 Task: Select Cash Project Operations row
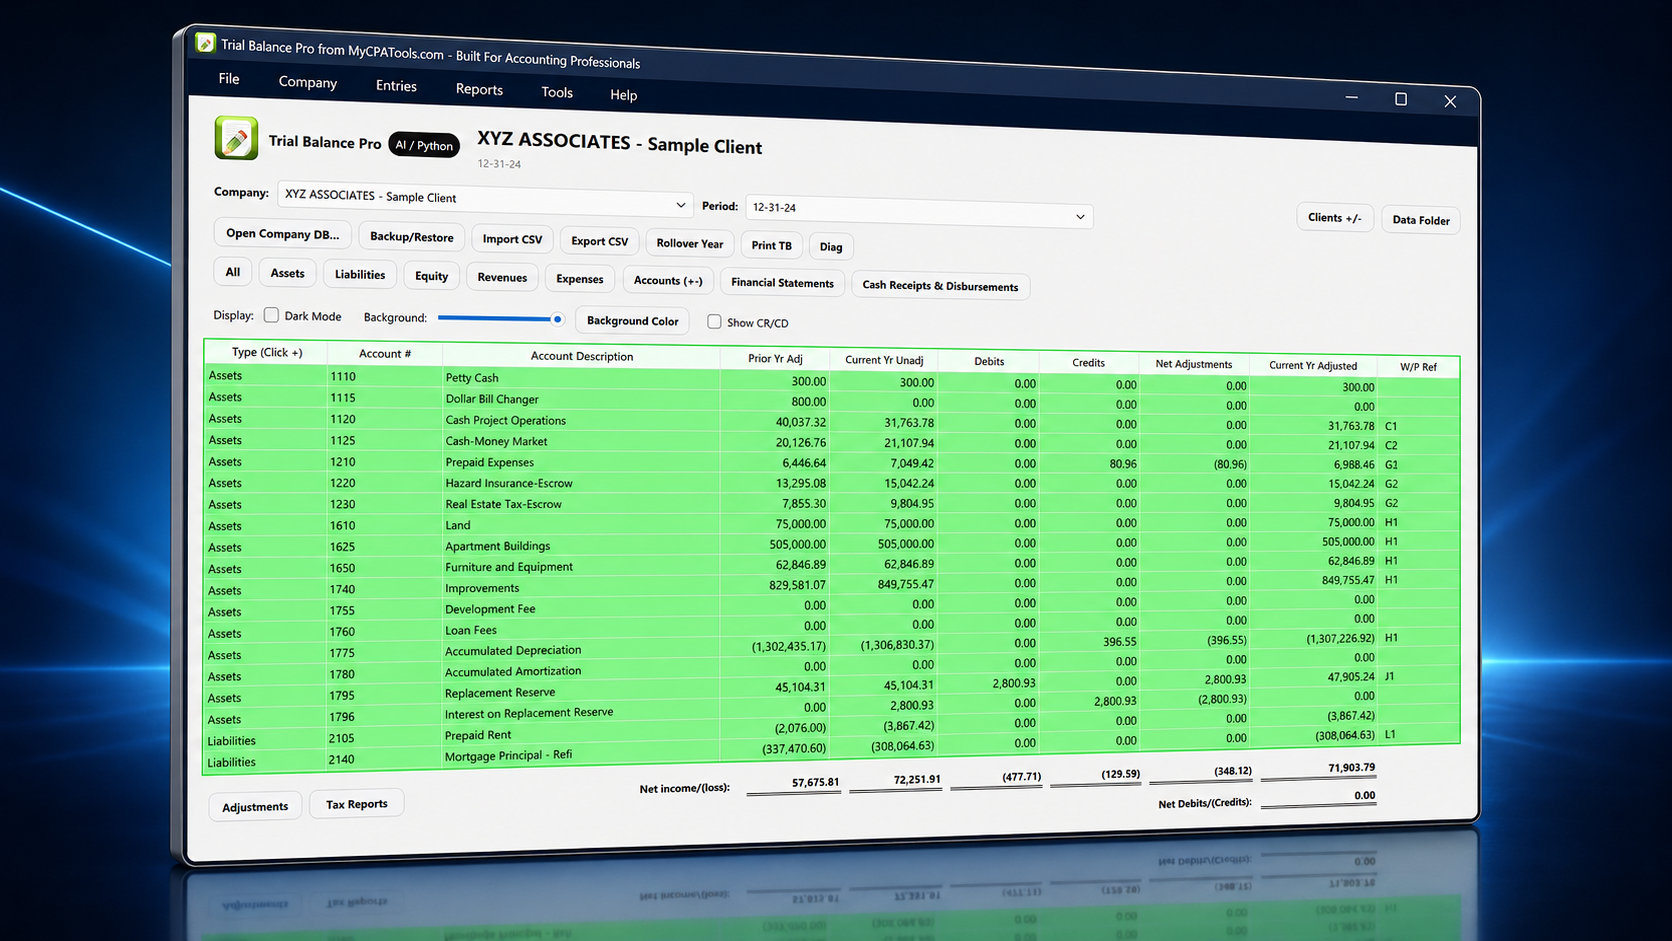pos(830,422)
